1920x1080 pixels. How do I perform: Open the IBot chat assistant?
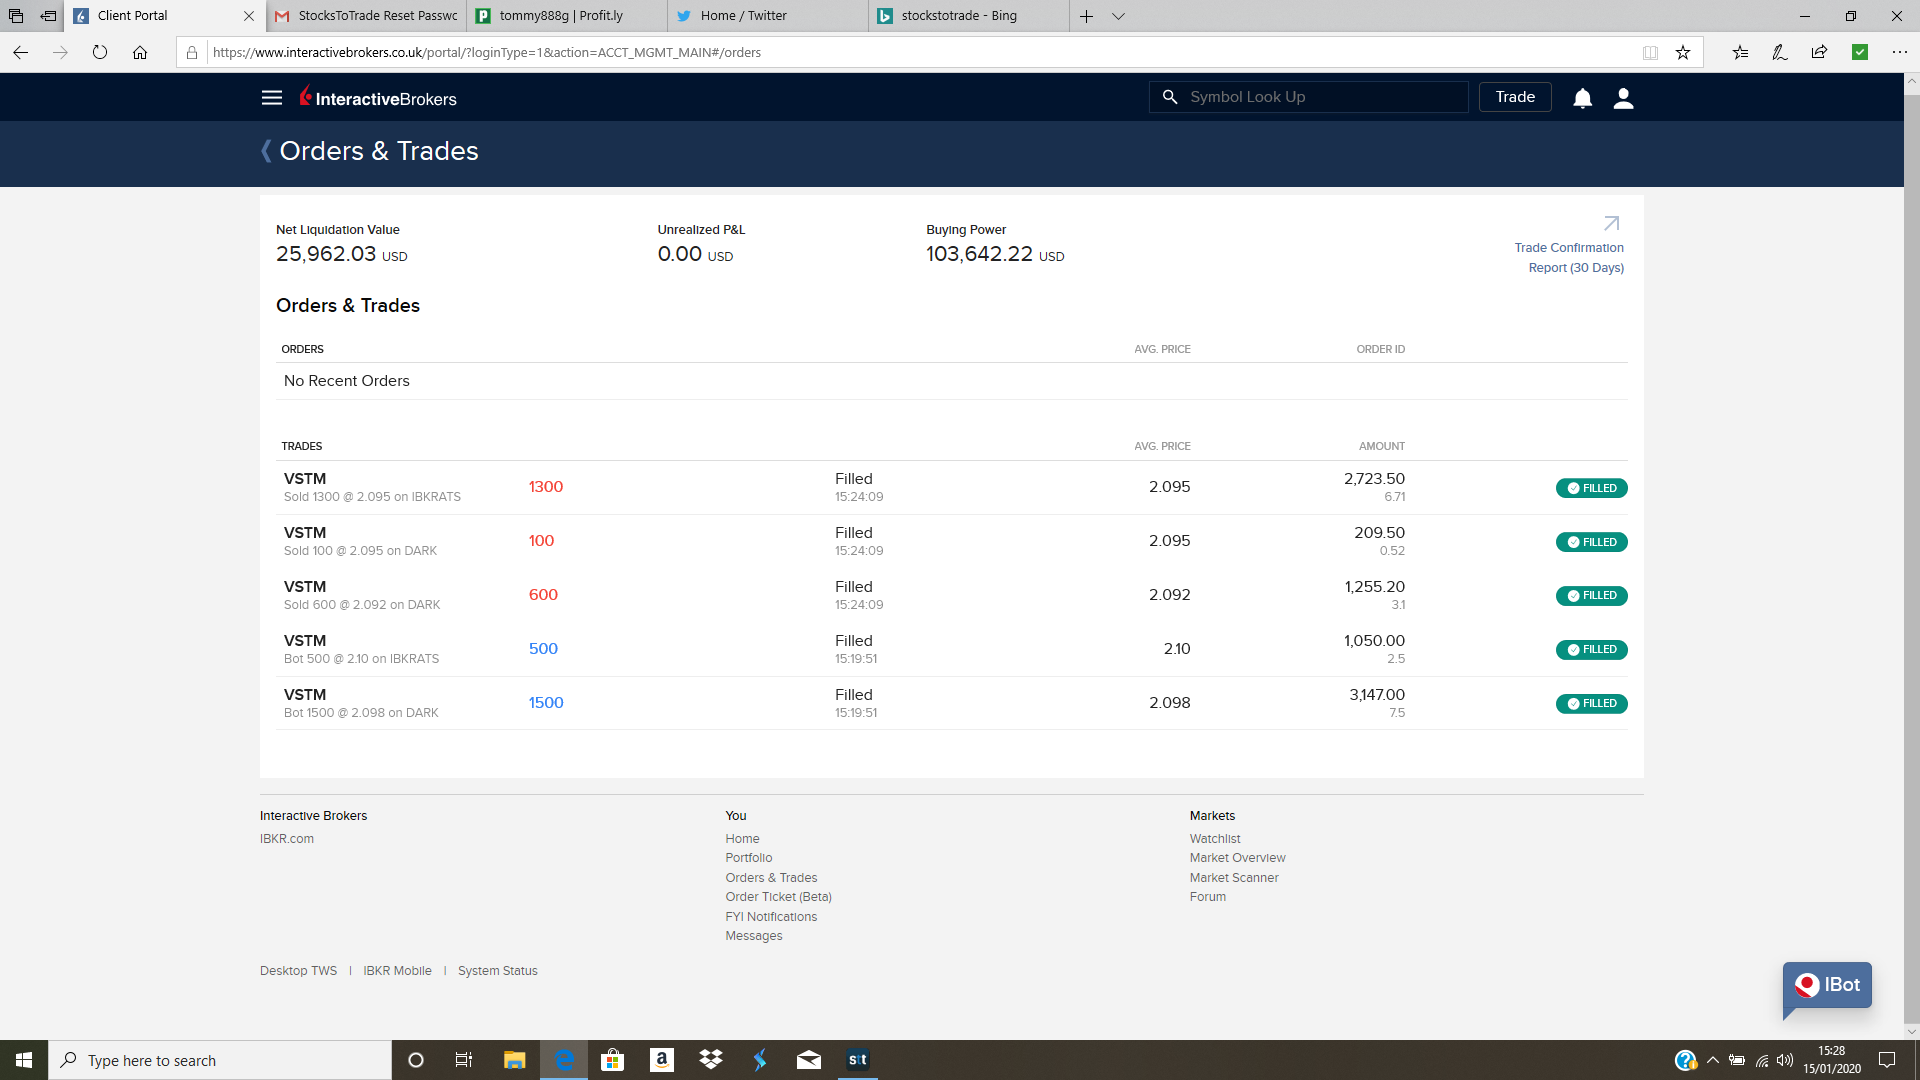[x=1827, y=985]
